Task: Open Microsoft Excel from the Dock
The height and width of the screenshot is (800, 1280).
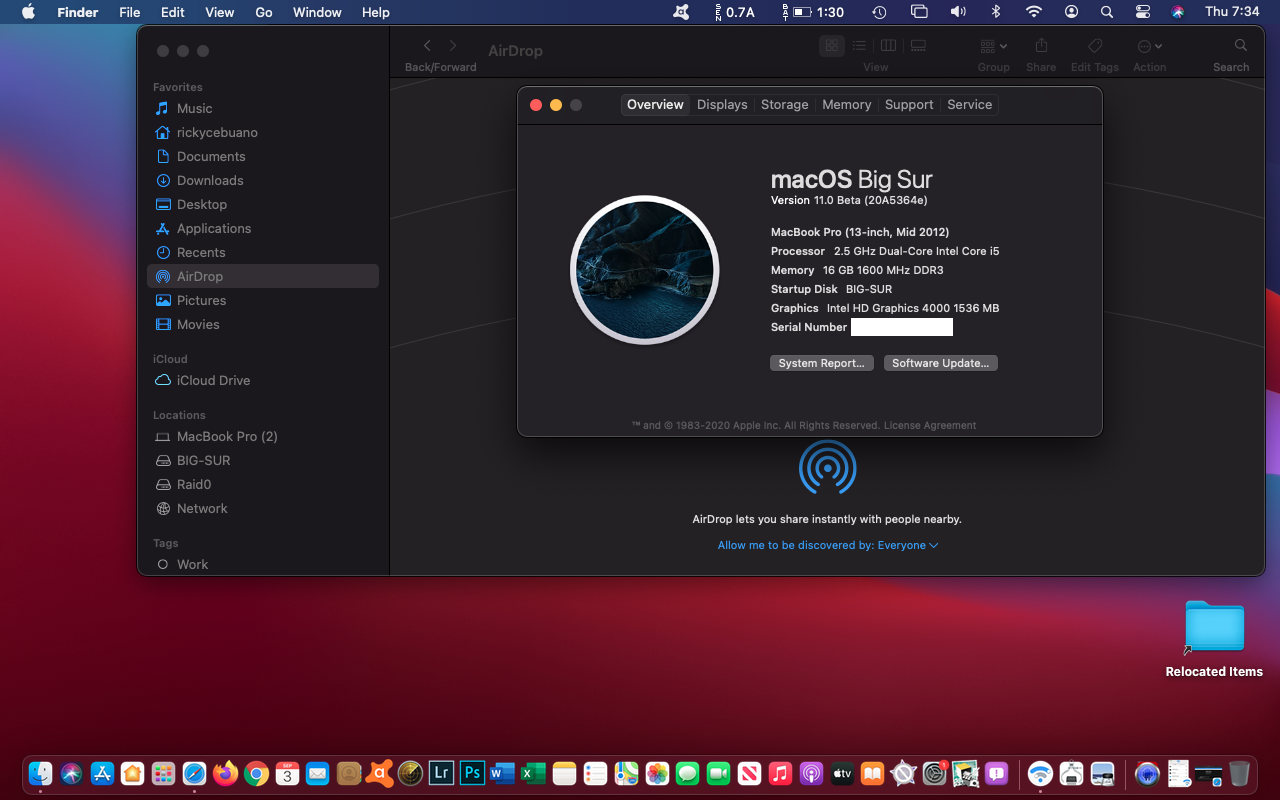Action: click(x=534, y=773)
